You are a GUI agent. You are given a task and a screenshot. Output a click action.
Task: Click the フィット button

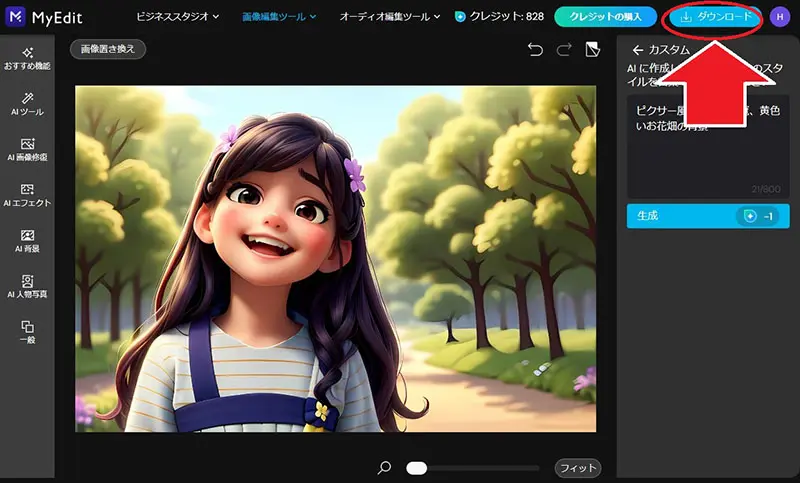click(578, 468)
